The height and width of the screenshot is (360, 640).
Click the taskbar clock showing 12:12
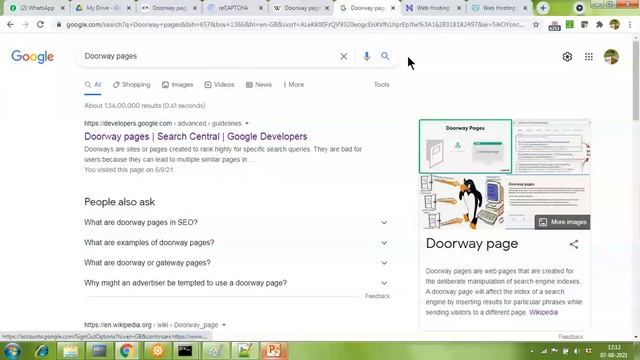pyautogui.click(x=613, y=351)
